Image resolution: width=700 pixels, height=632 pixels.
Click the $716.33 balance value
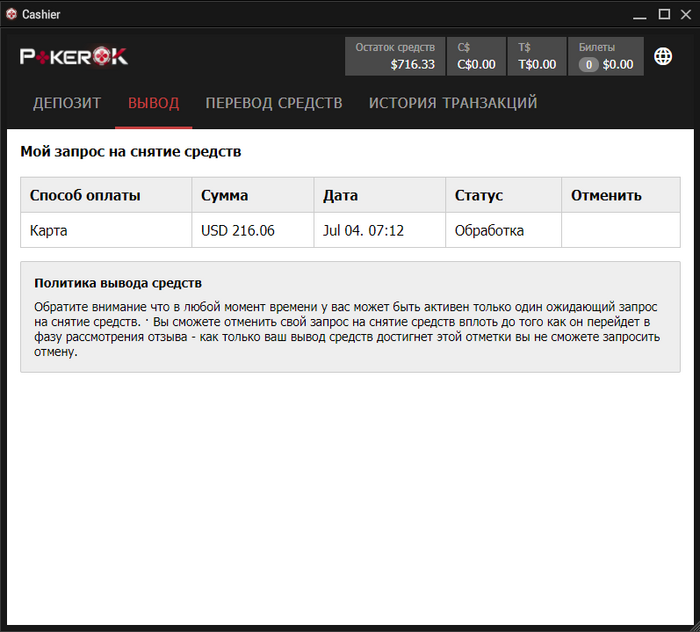(412, 65)
